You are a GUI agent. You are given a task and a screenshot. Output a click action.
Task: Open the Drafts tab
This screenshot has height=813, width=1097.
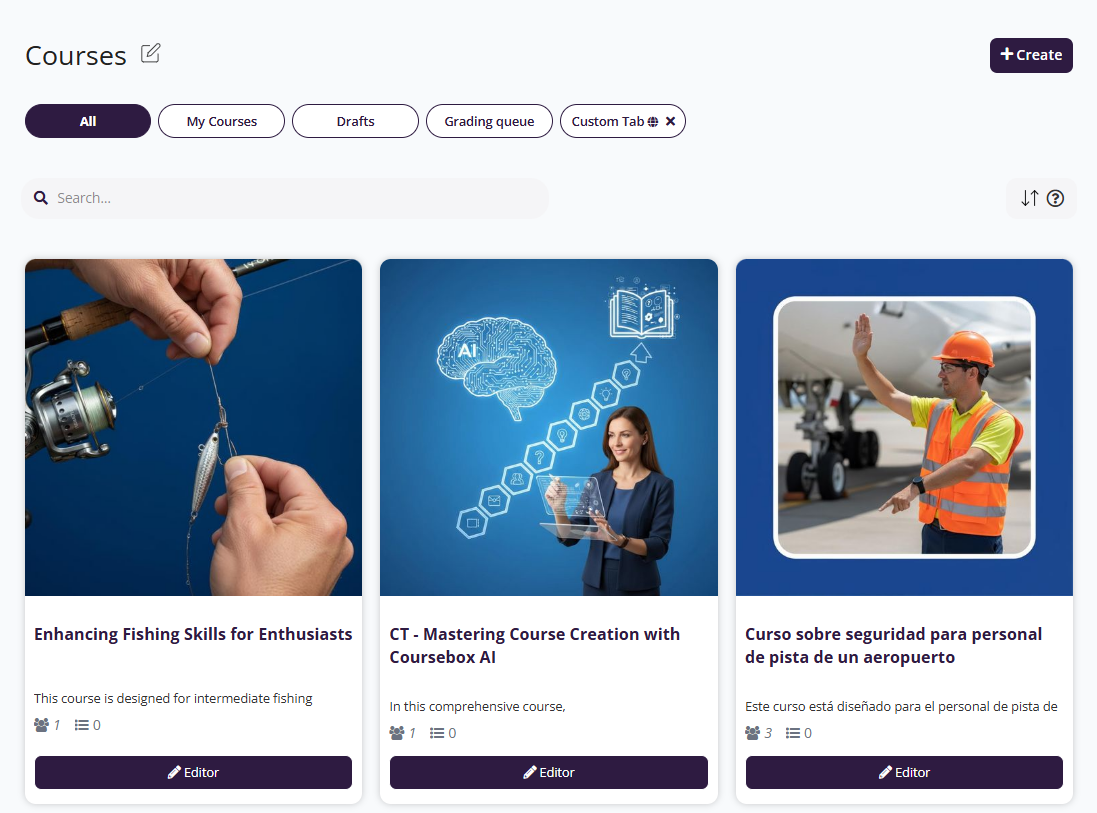tap(355, 121)
